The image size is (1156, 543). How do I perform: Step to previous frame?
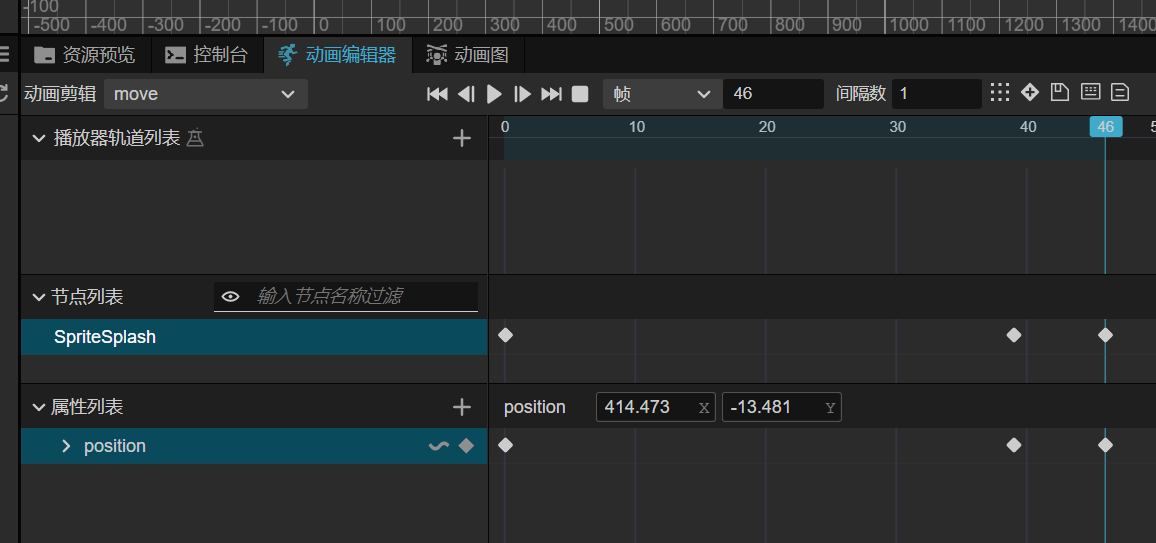466,94
